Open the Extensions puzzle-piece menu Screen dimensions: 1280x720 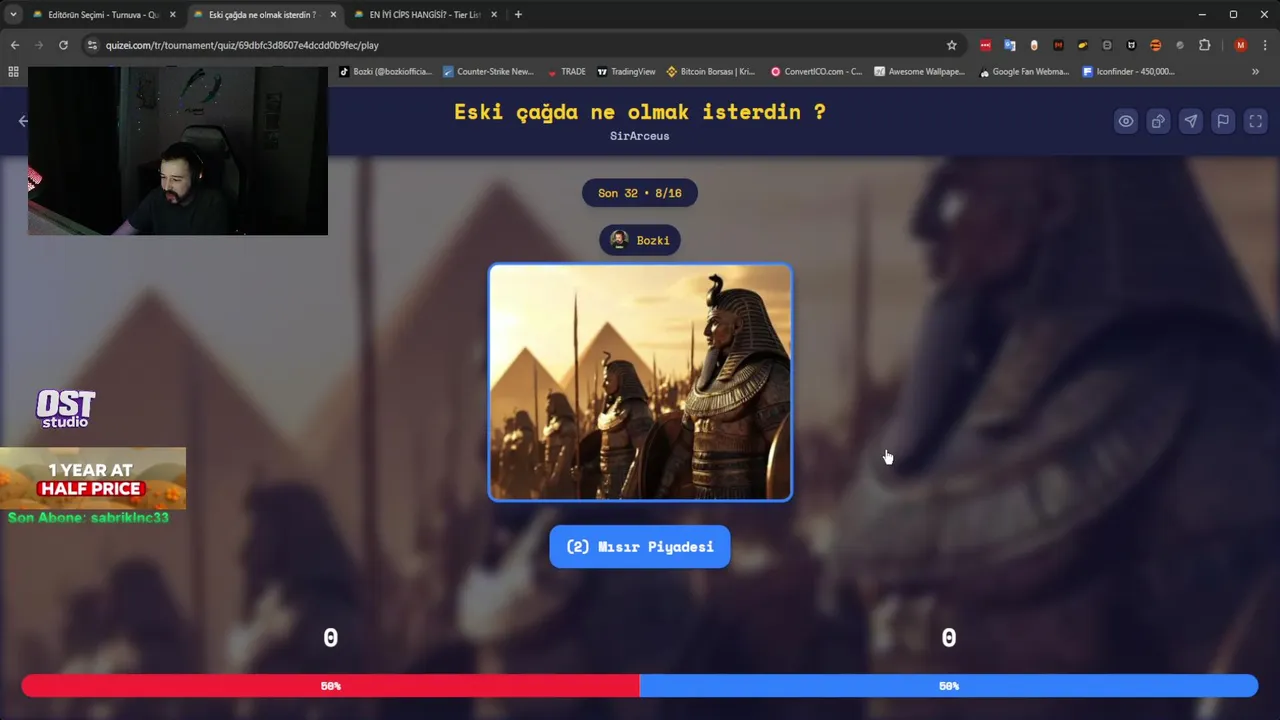point(1204,45)
